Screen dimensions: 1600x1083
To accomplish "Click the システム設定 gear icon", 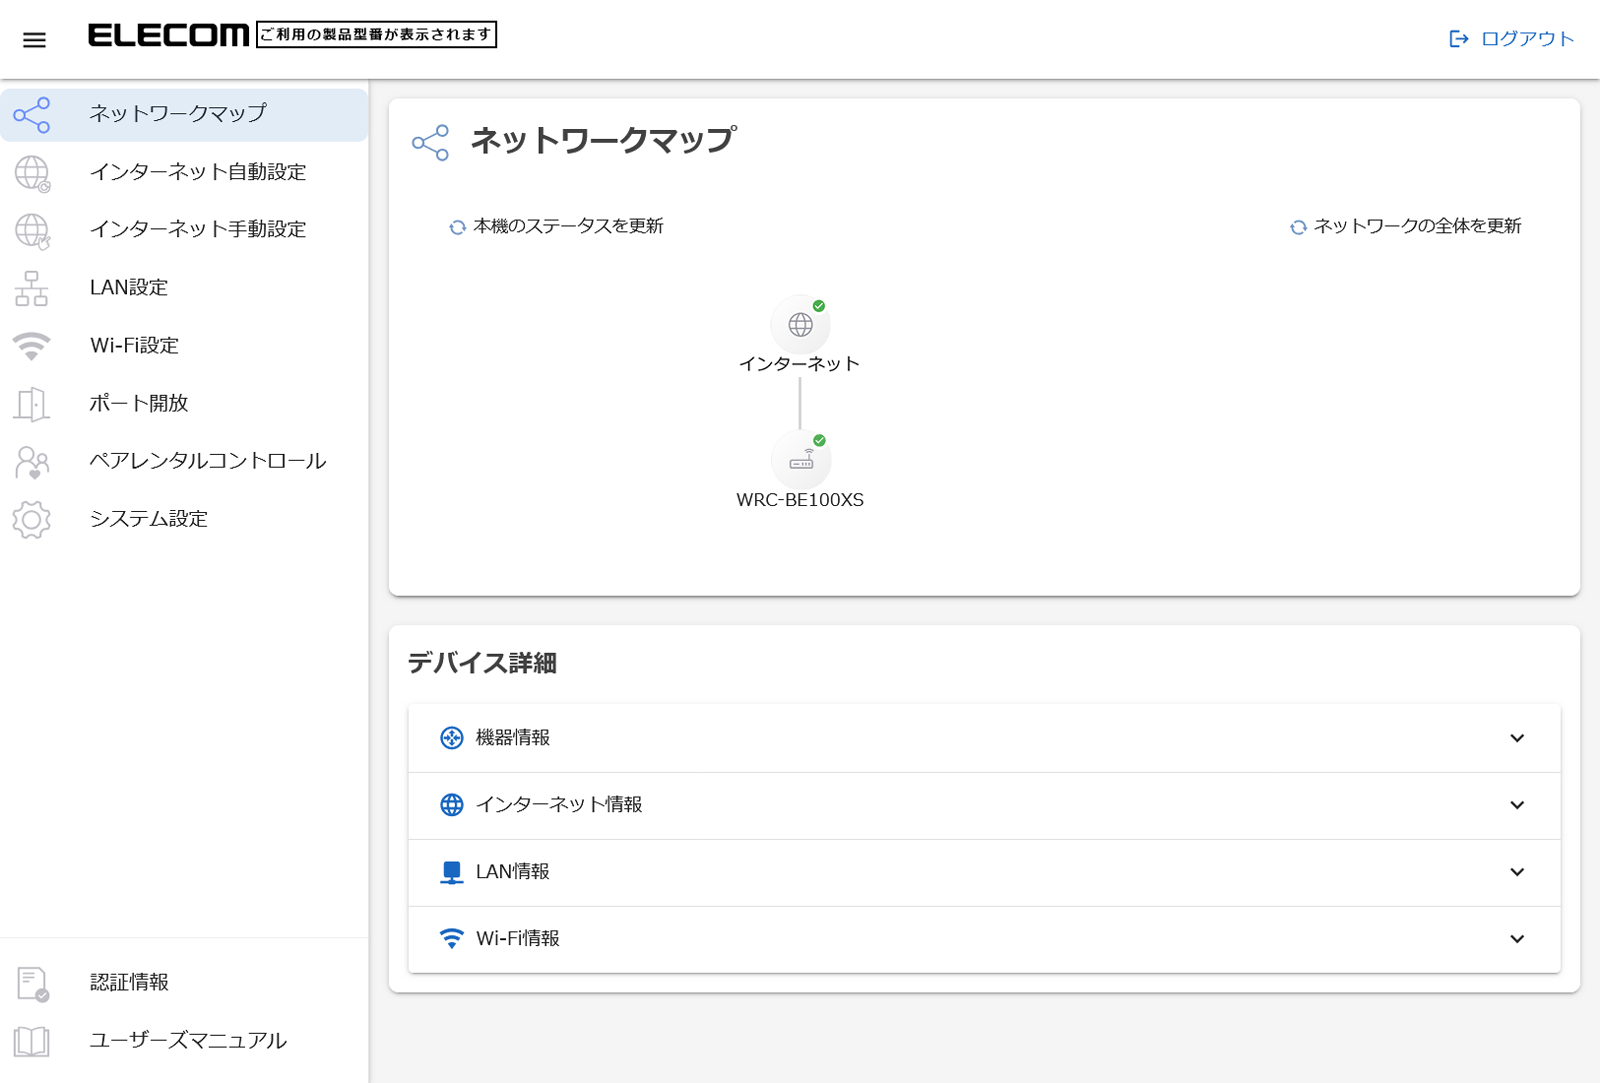I will [x=31, y=520].
